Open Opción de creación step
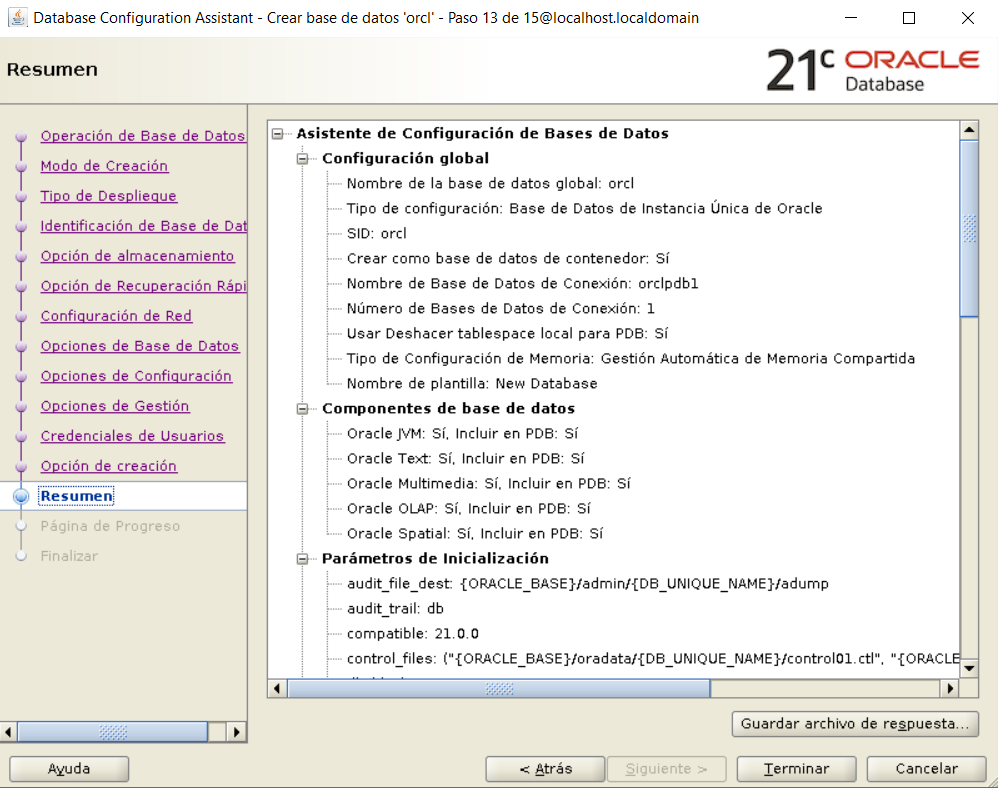This screenshot has width=998, height=788. pos(108,465)
